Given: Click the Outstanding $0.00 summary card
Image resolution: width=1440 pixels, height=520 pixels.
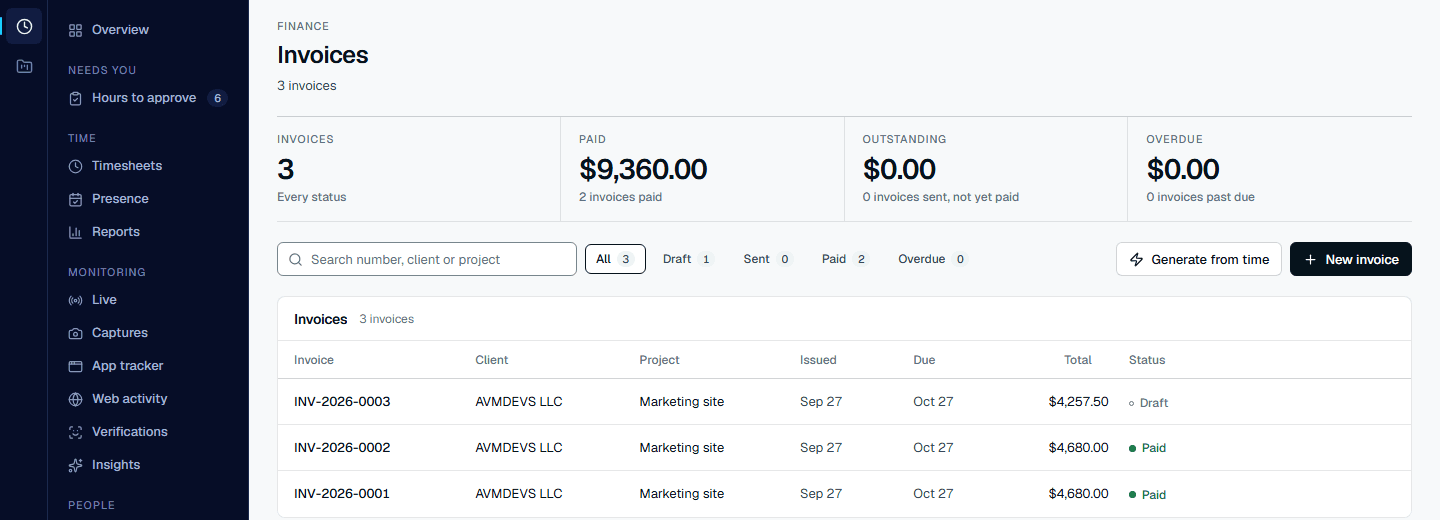Looking at the screenshot, I should point(986,168).
